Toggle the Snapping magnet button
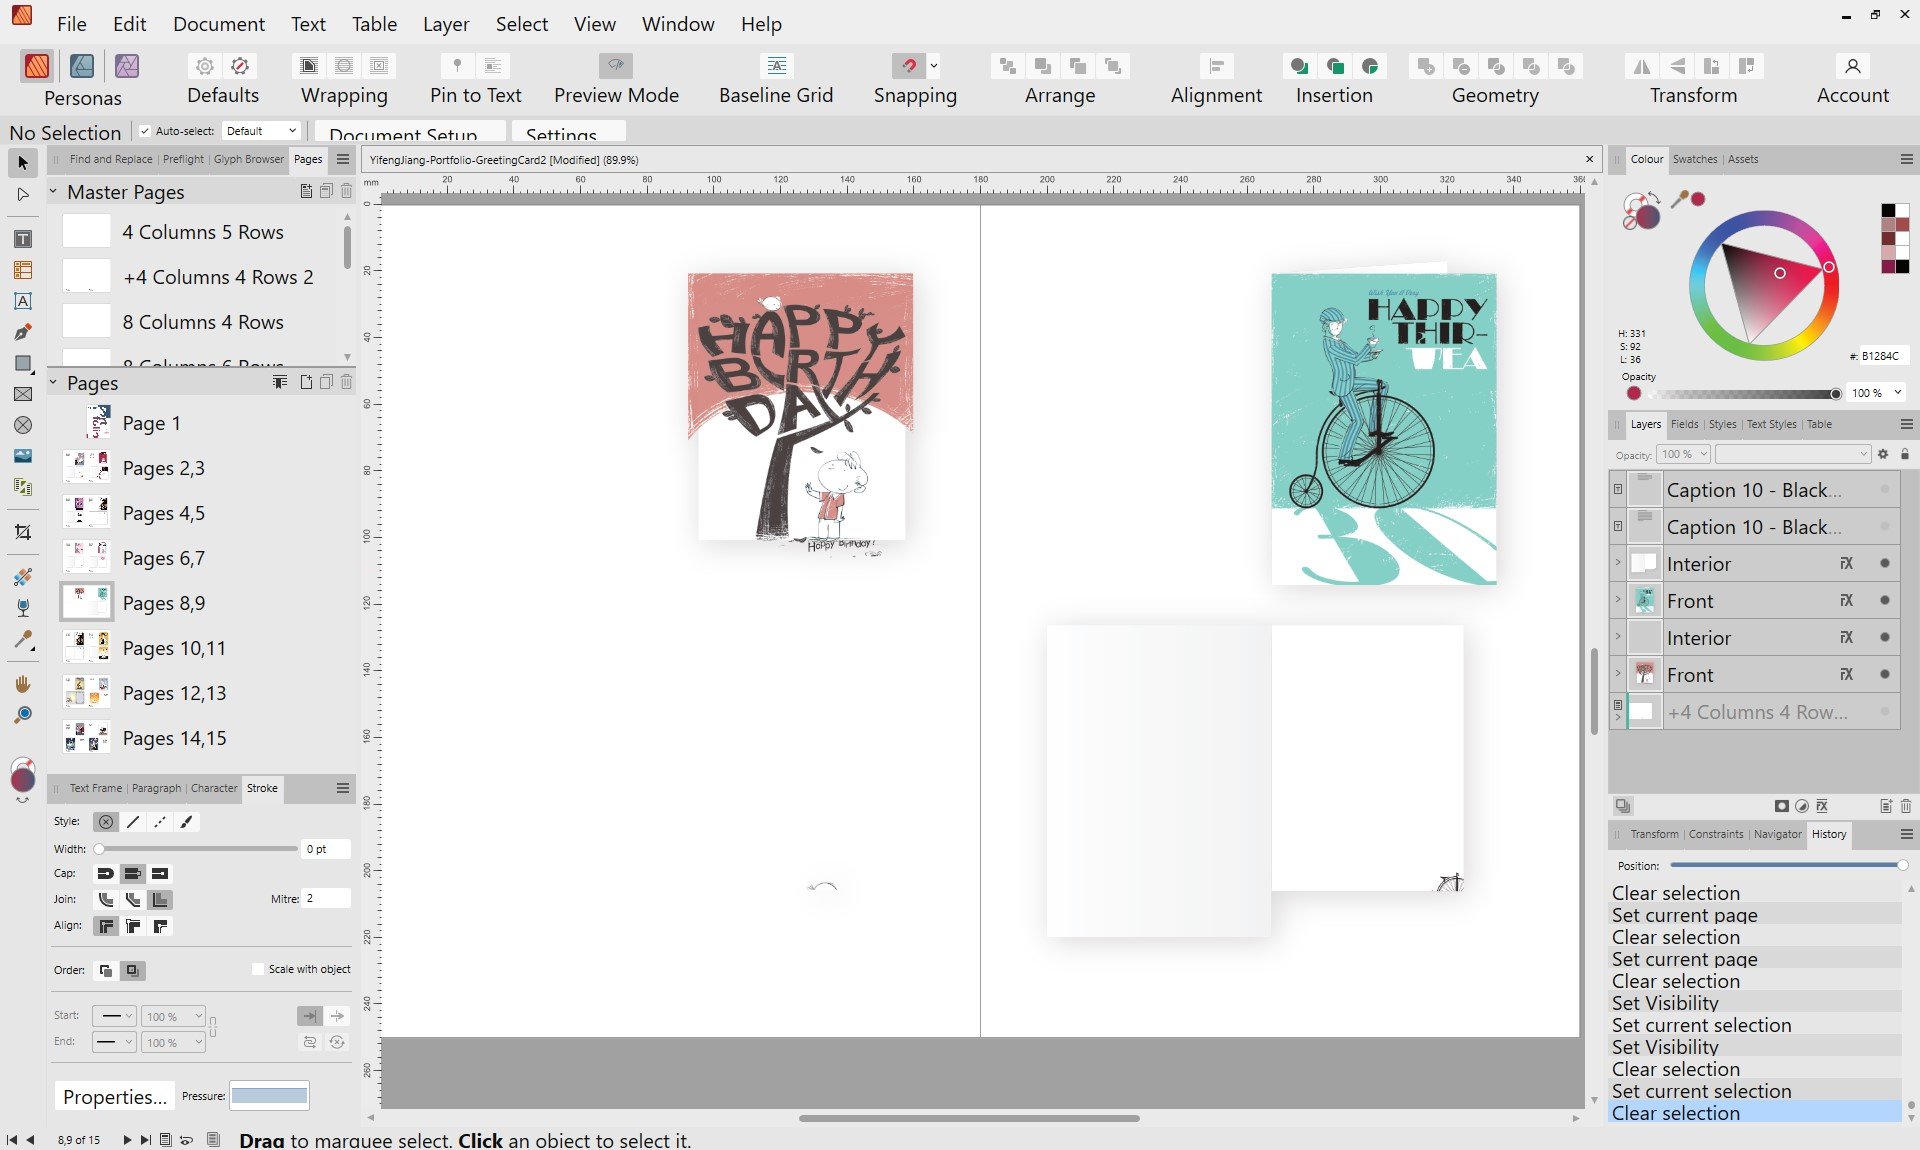 tap(908, 66)
